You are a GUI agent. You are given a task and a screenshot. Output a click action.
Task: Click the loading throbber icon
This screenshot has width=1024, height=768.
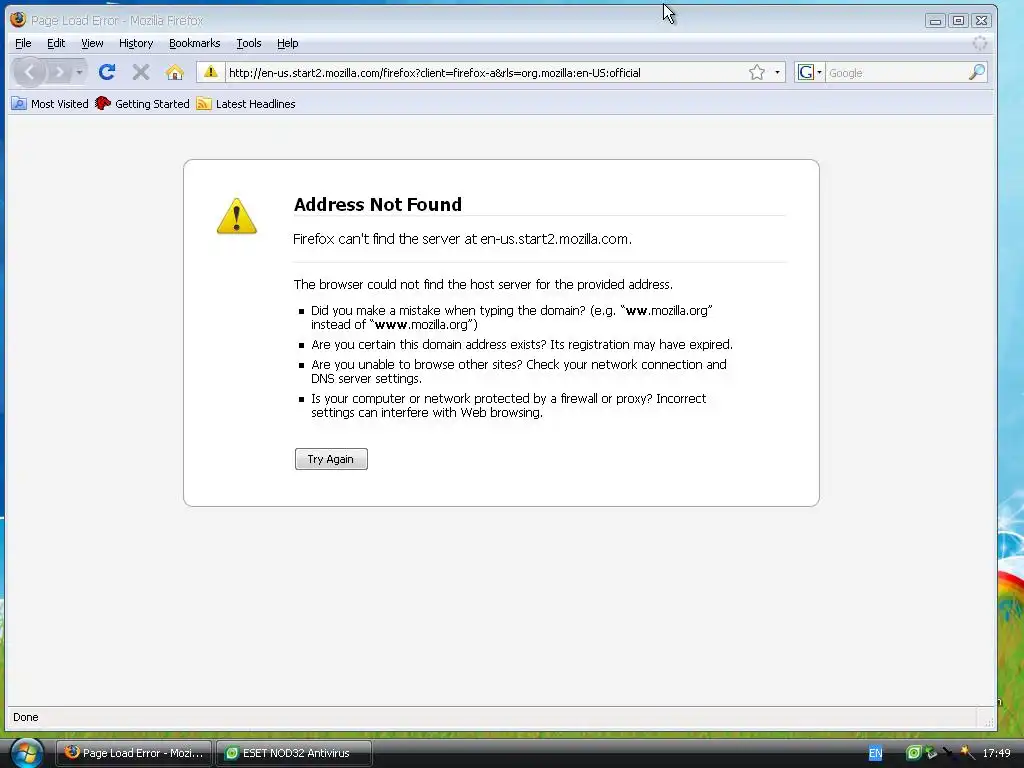[x=980, y=43]
